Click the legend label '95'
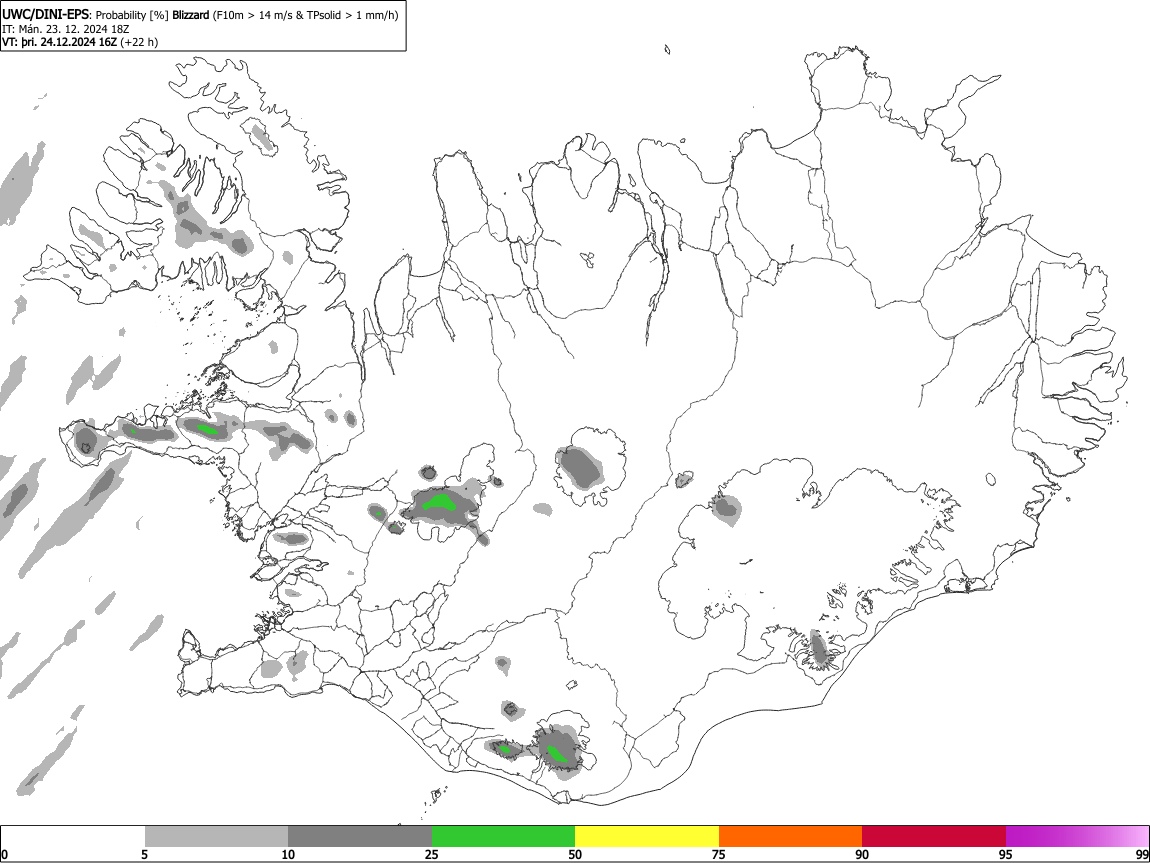 [x=1006, y=854]
